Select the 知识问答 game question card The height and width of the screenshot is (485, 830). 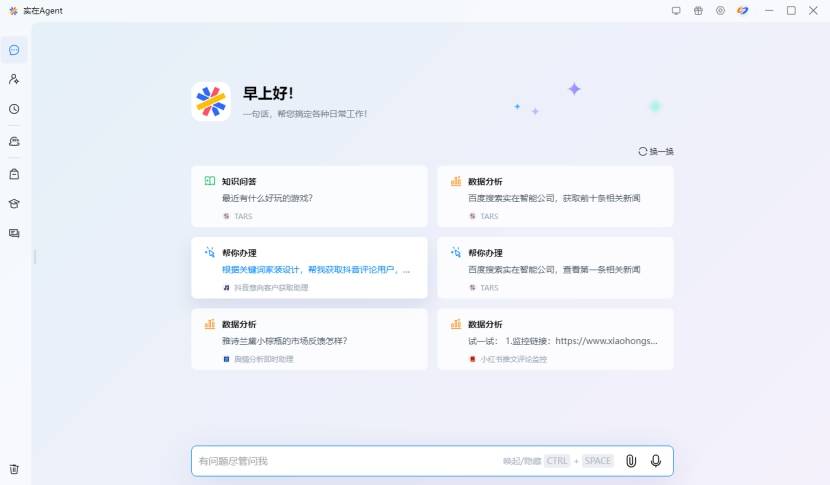[x=309, y=196]
